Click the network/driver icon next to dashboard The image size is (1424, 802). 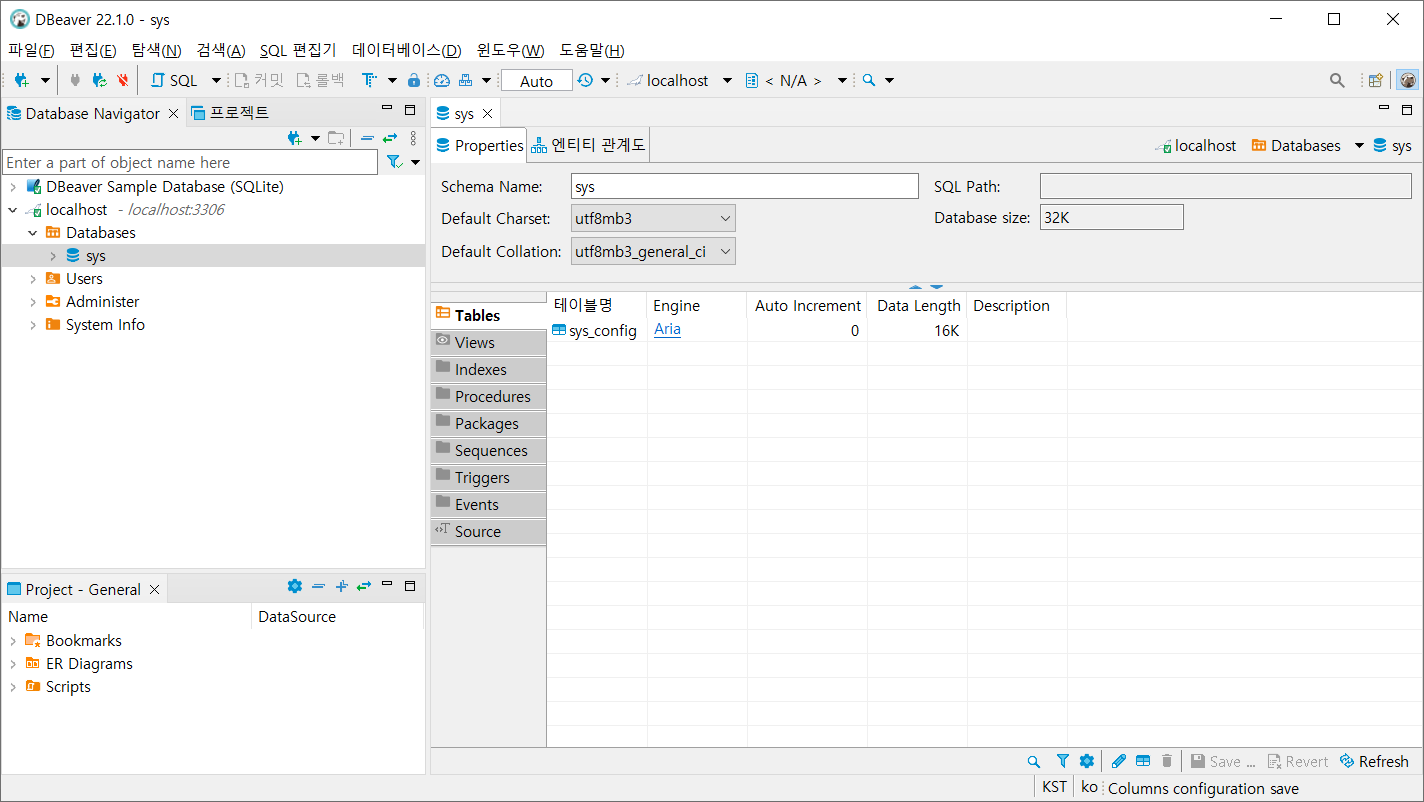pos(466,80)
